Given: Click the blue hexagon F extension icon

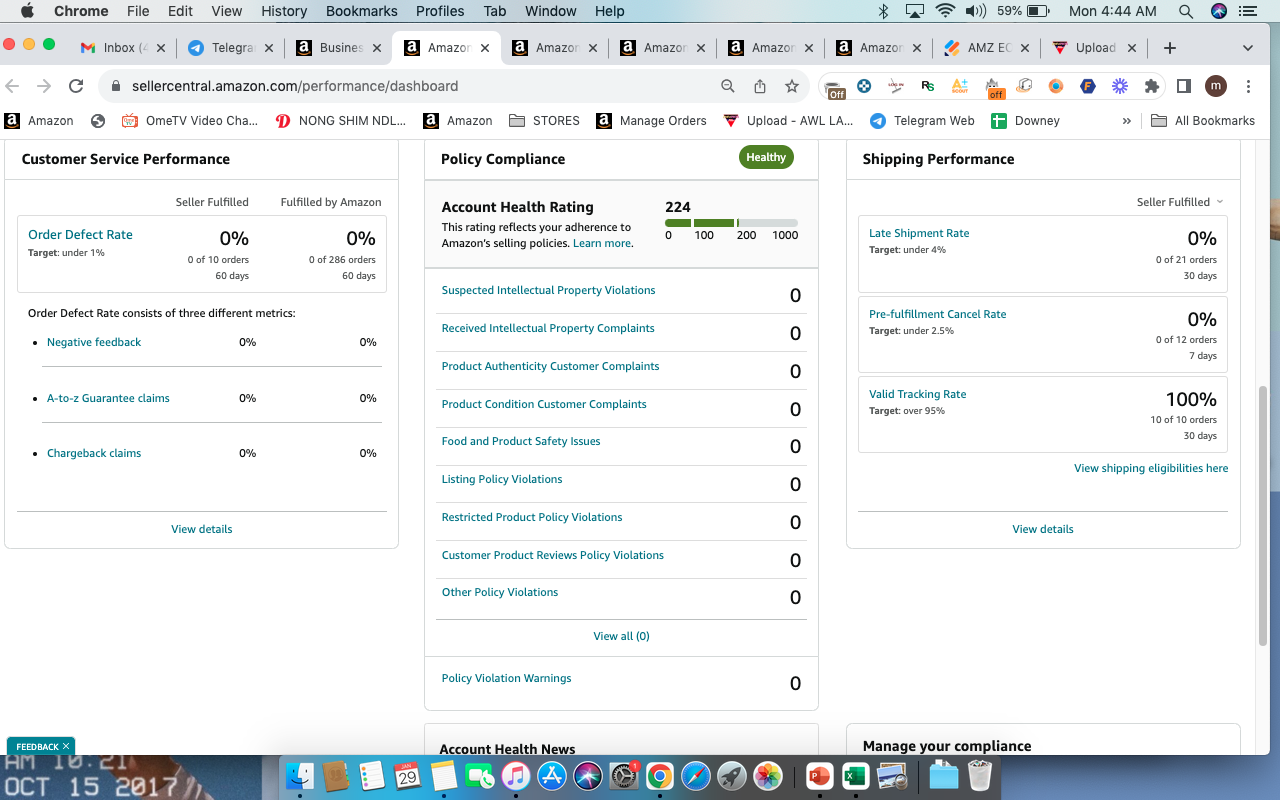Looking at the screenshot, I should click(x=1088, y=86).
